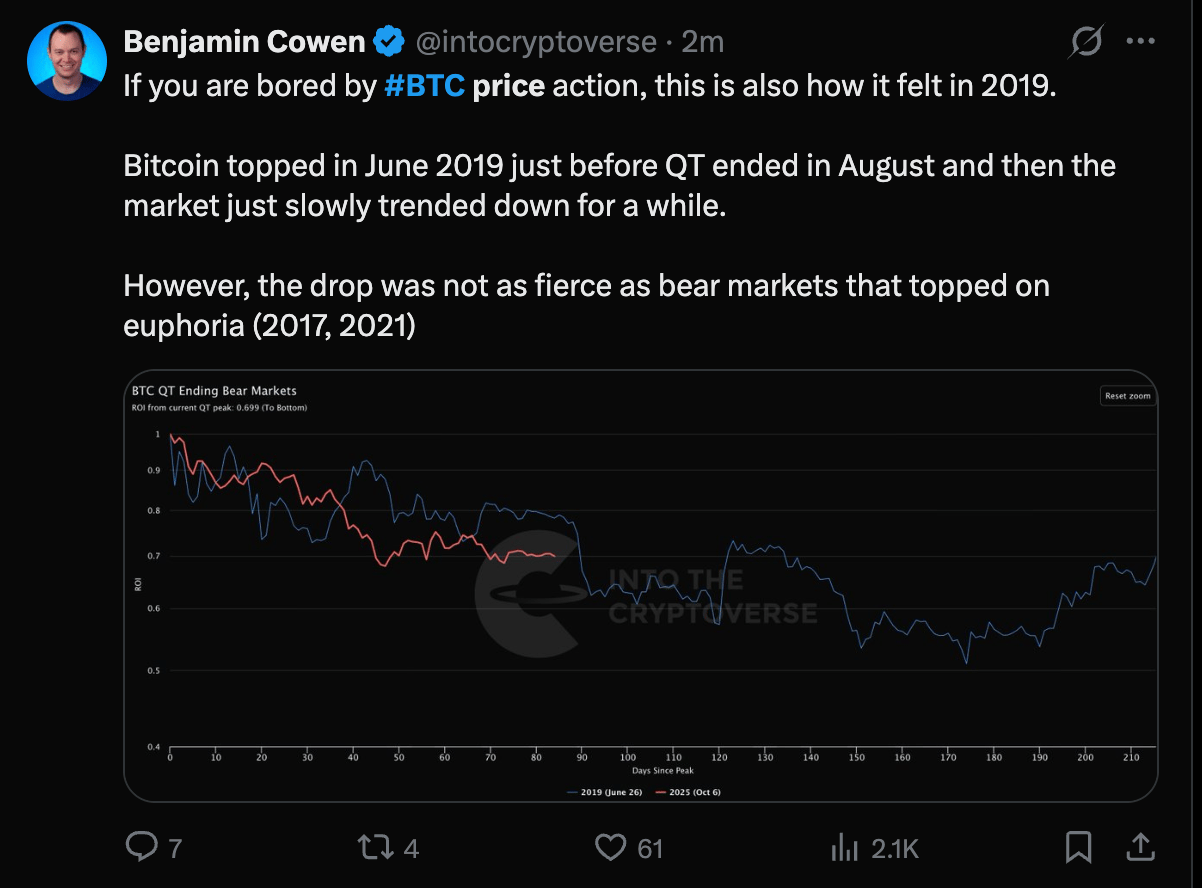Click the blue verified badge

coord(388,42)
